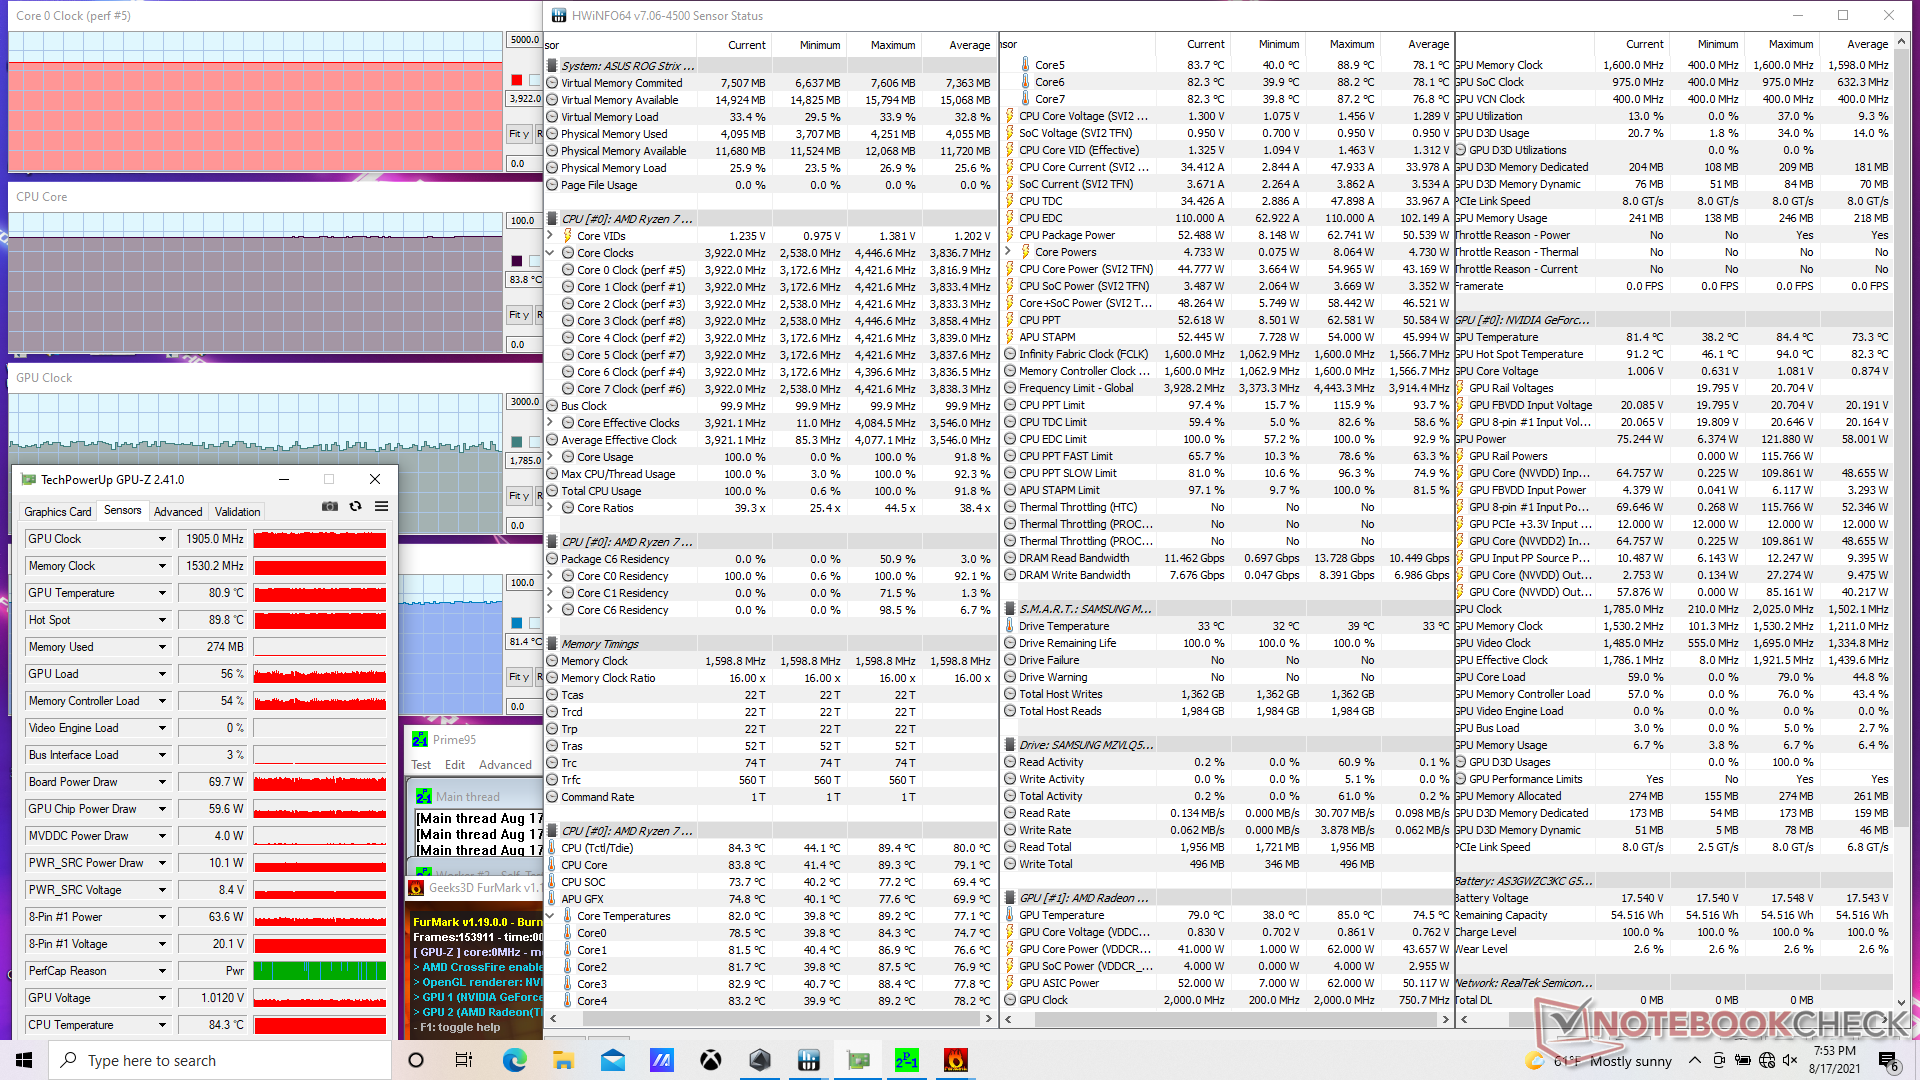Screen dimensions: 1920x1080
Task: Open the GPU-Z hamburger menu
Action: coord(381,507)
